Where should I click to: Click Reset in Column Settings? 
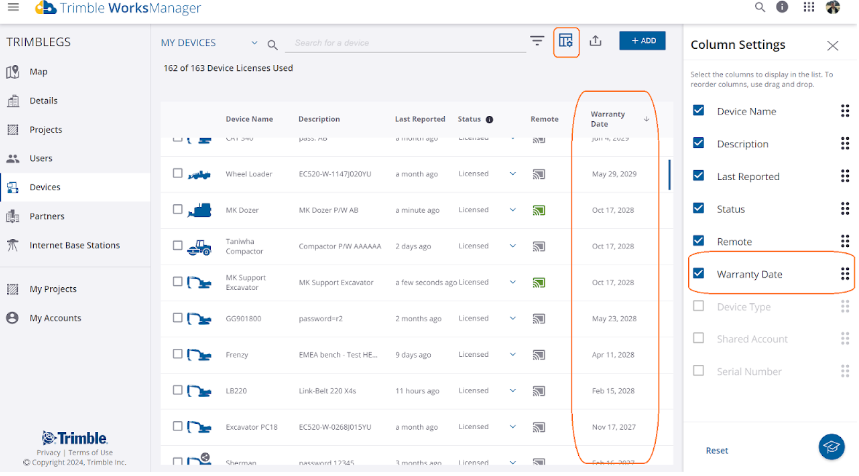(717, 450)
